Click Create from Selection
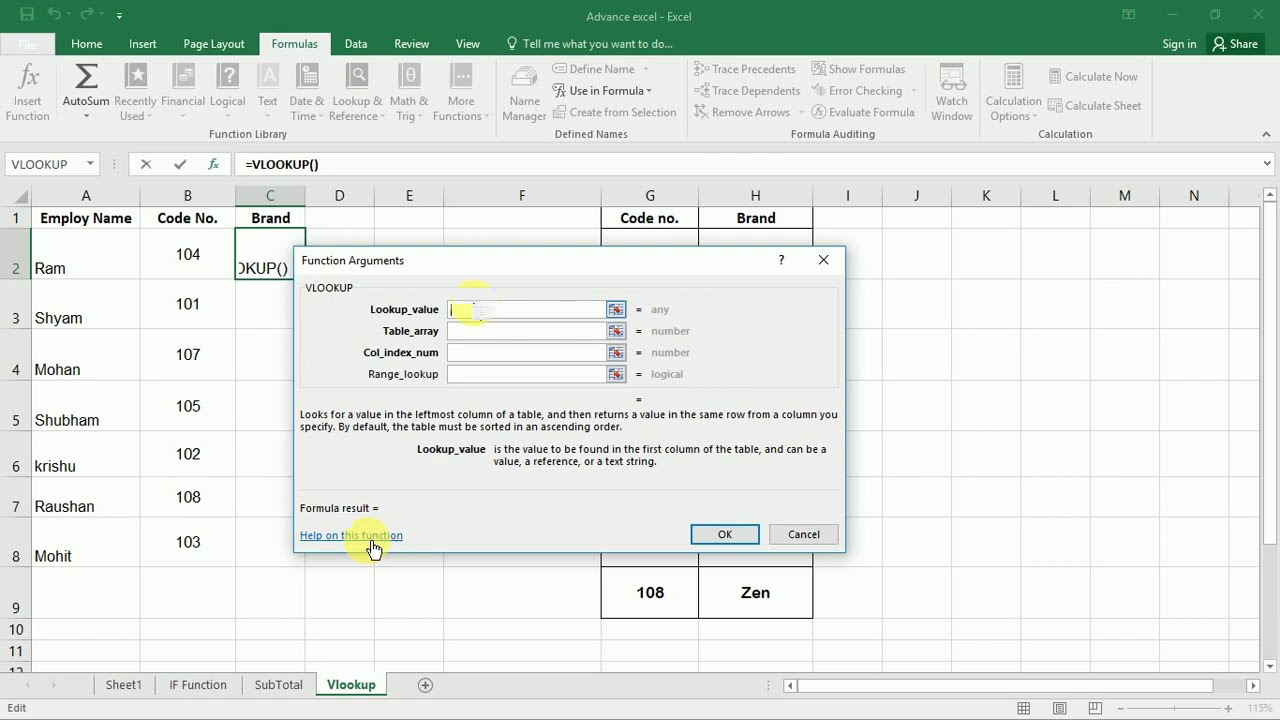 614,112
